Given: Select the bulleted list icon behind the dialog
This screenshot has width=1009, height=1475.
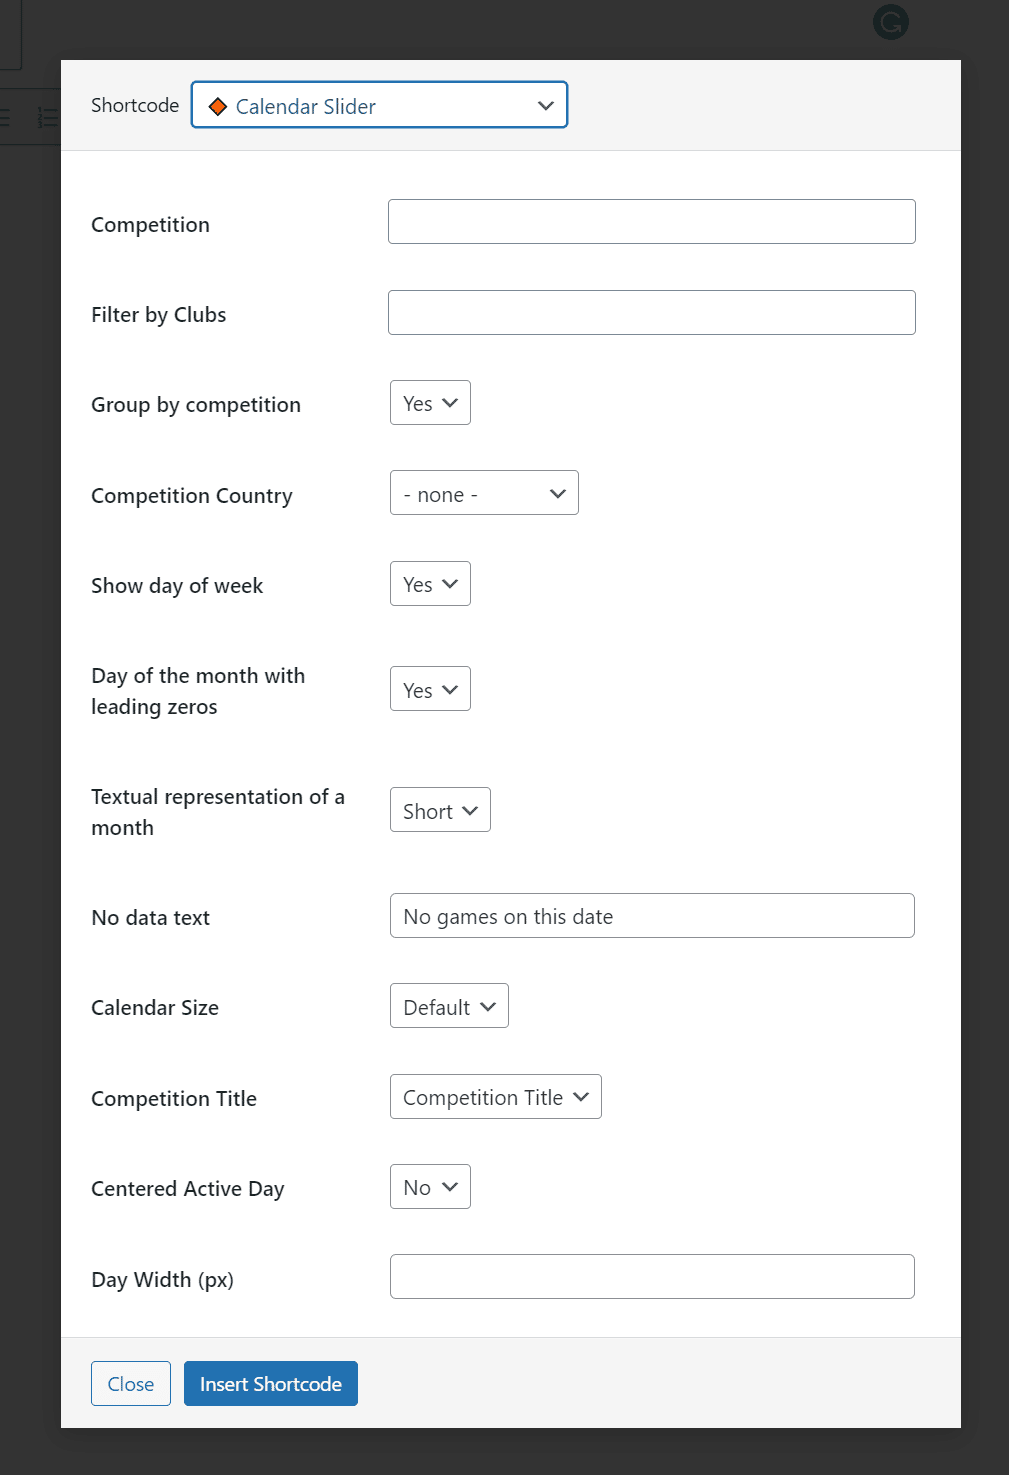Looking at the screenshot, I should pos(5,117).
